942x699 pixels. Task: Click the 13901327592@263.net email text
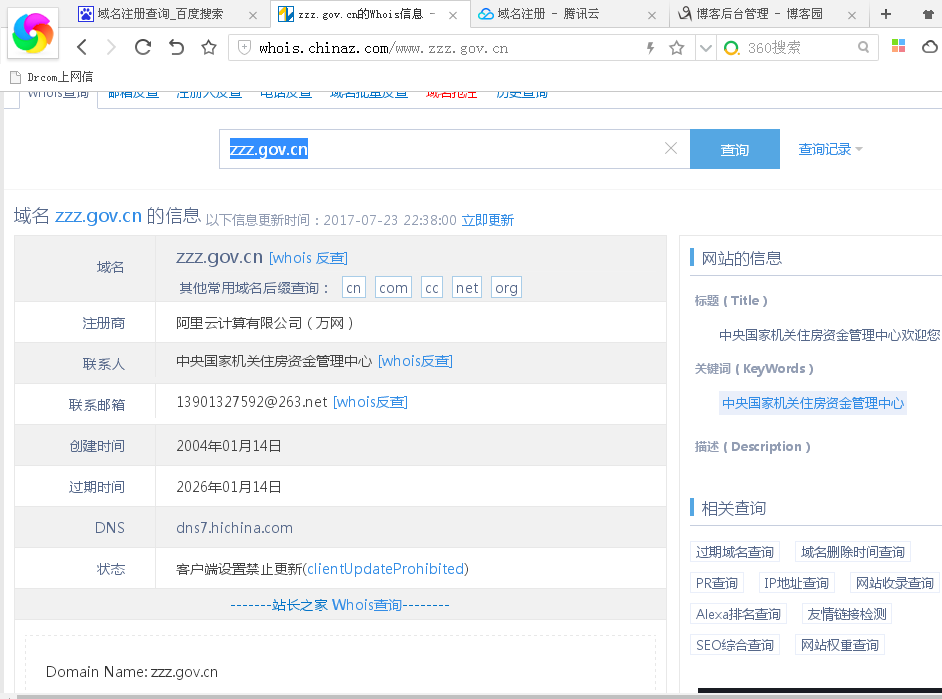tap(252, 402)
